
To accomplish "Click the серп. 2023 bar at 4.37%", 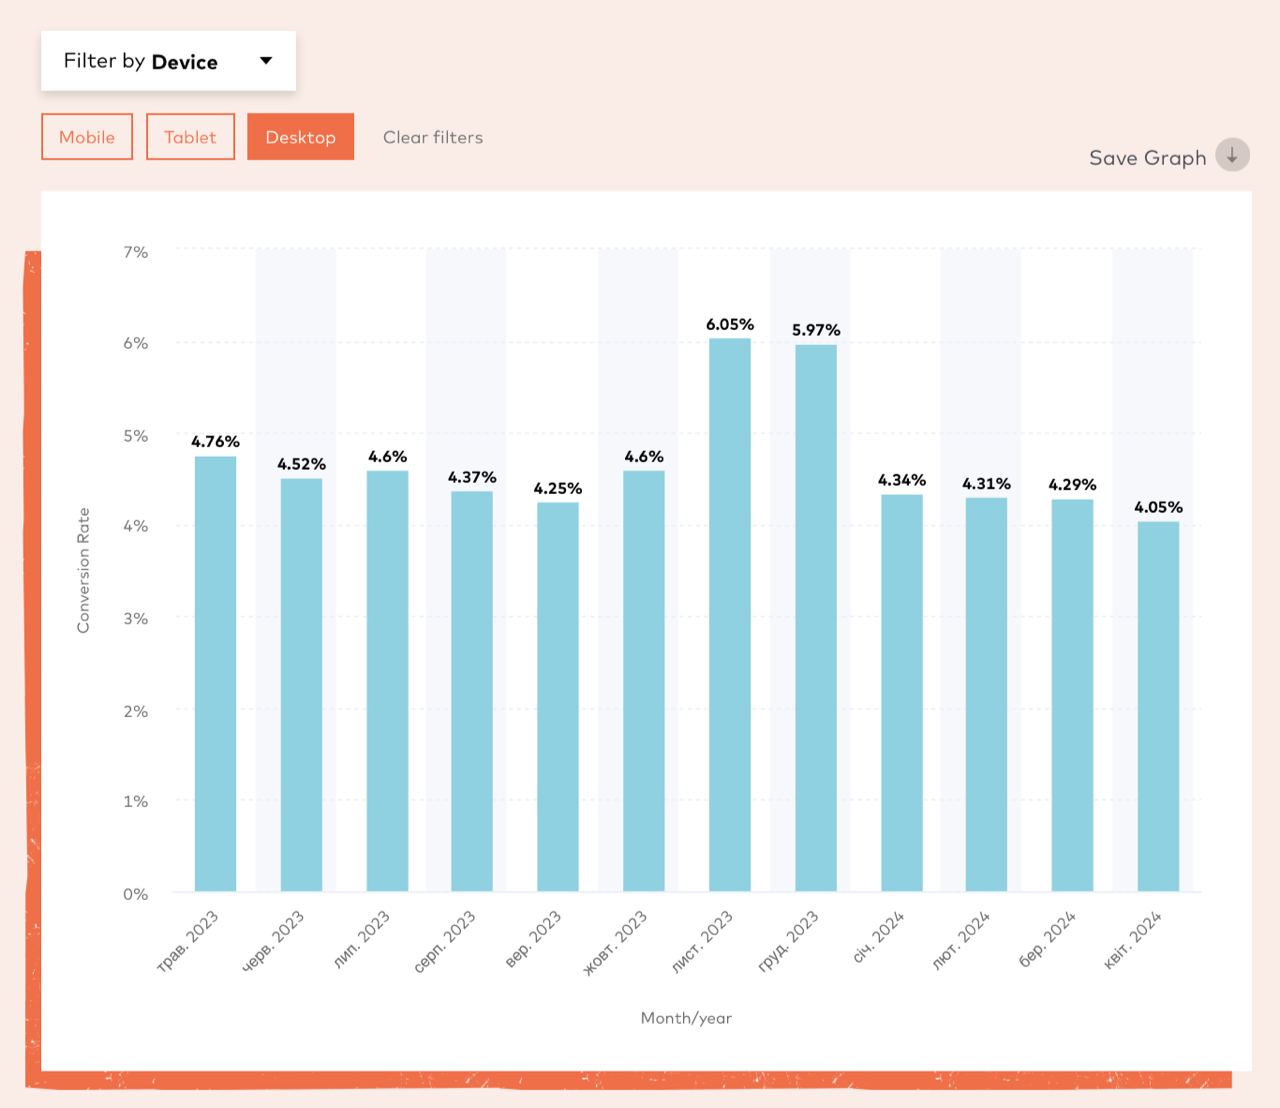I will tap(472, 691).
